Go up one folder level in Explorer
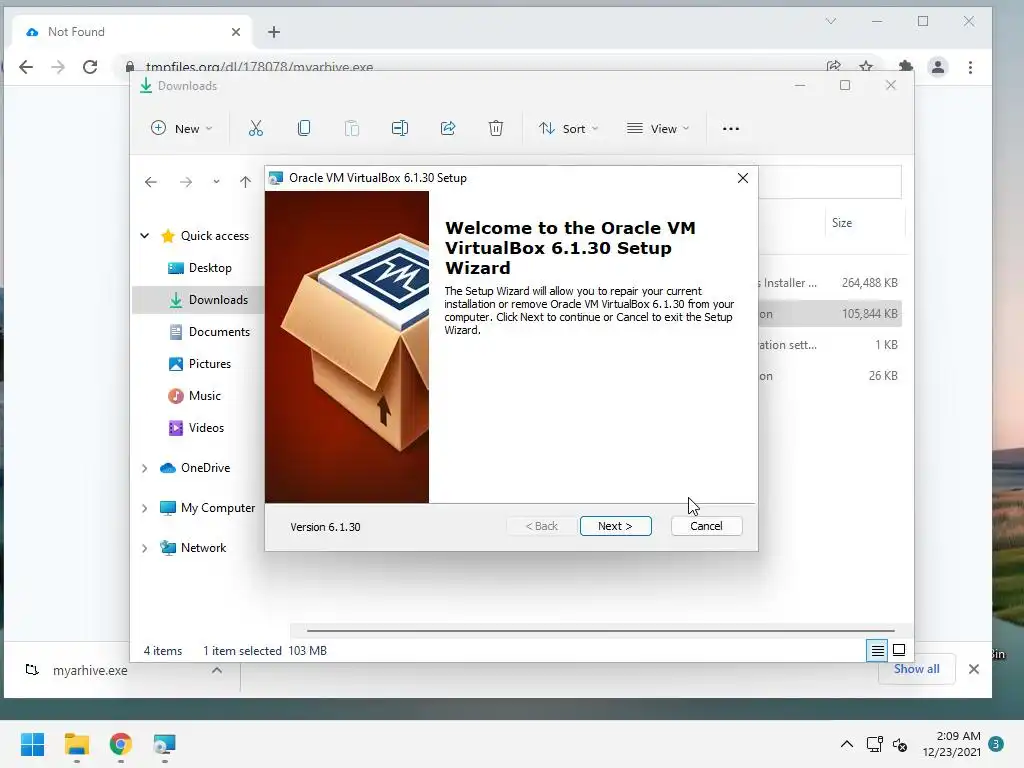Image resolution: width=1024 pixels, height=768 pixels. 245,182
